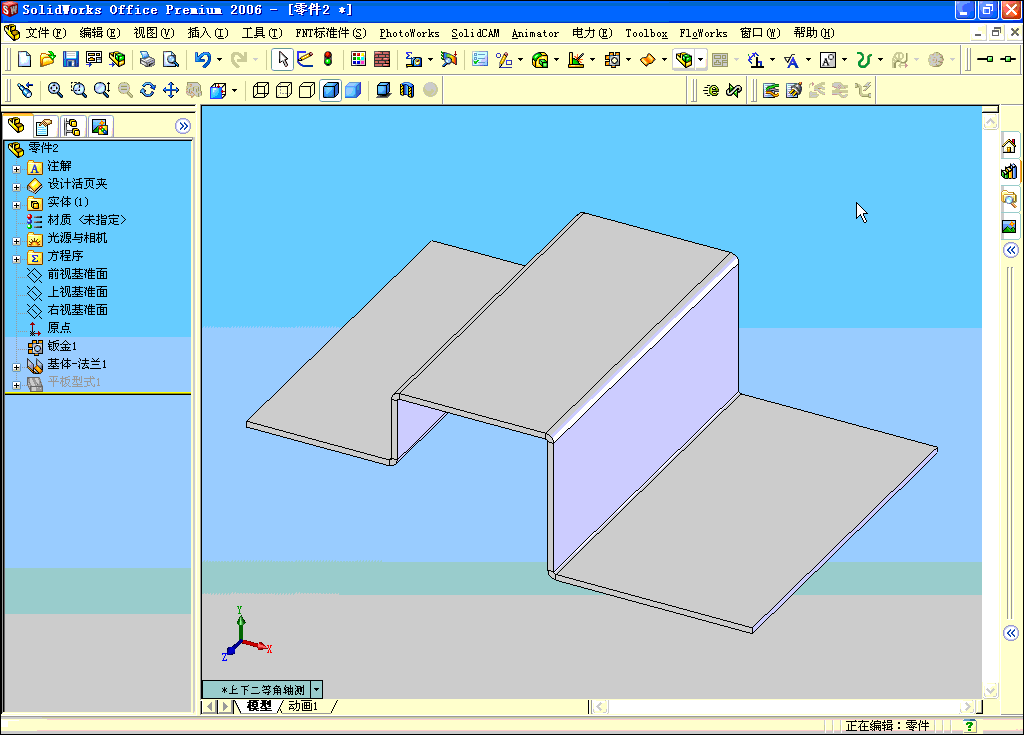This screenshot has width=1024, height=735.
Task: Click the colored grid options icon
Action: coord(358,59)
